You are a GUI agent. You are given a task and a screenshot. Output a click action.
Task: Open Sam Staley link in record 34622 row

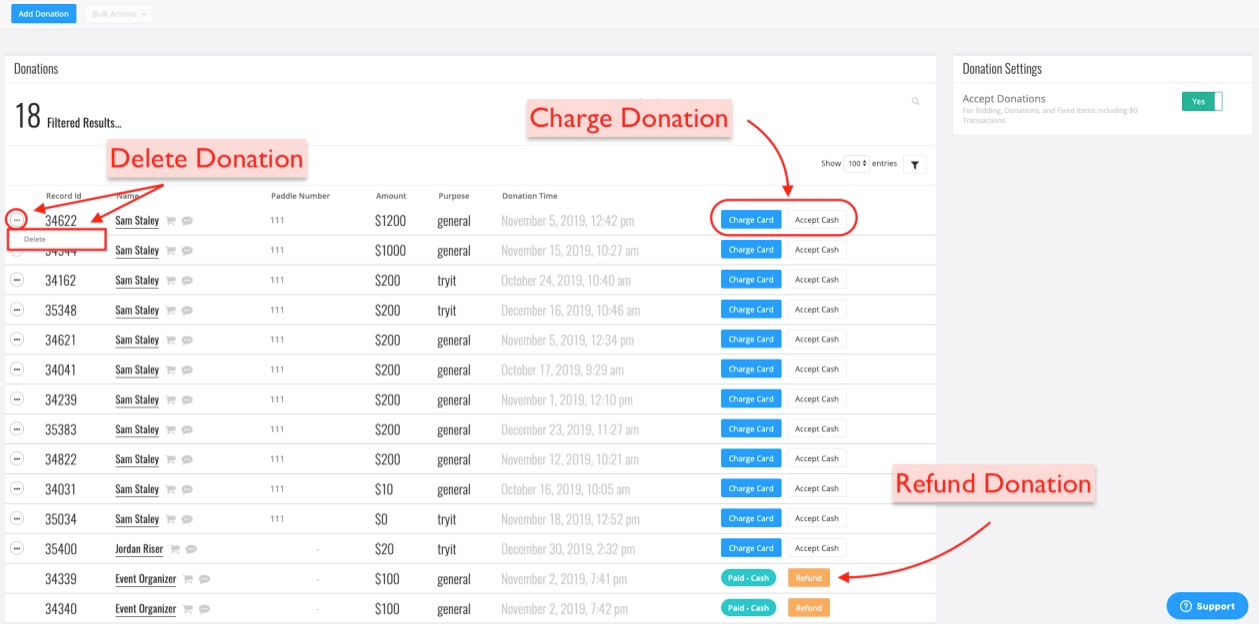[137, 220]
